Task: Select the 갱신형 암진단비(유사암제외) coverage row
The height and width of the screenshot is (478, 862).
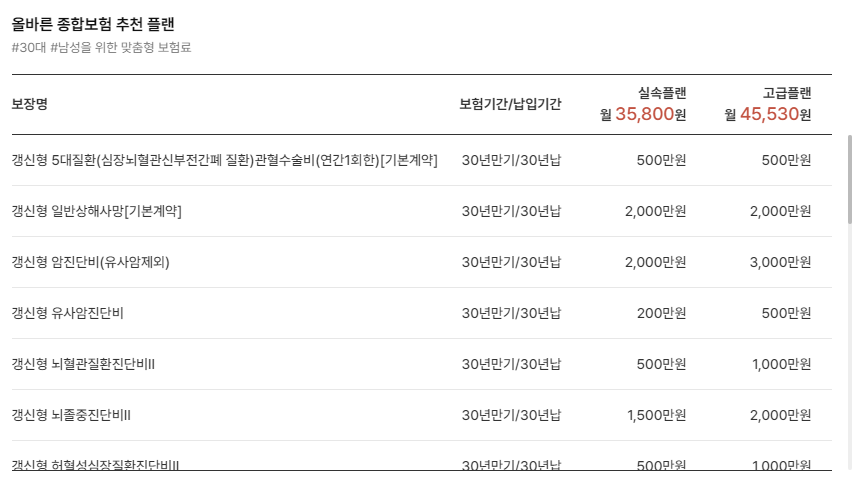Action: [422, 262]
